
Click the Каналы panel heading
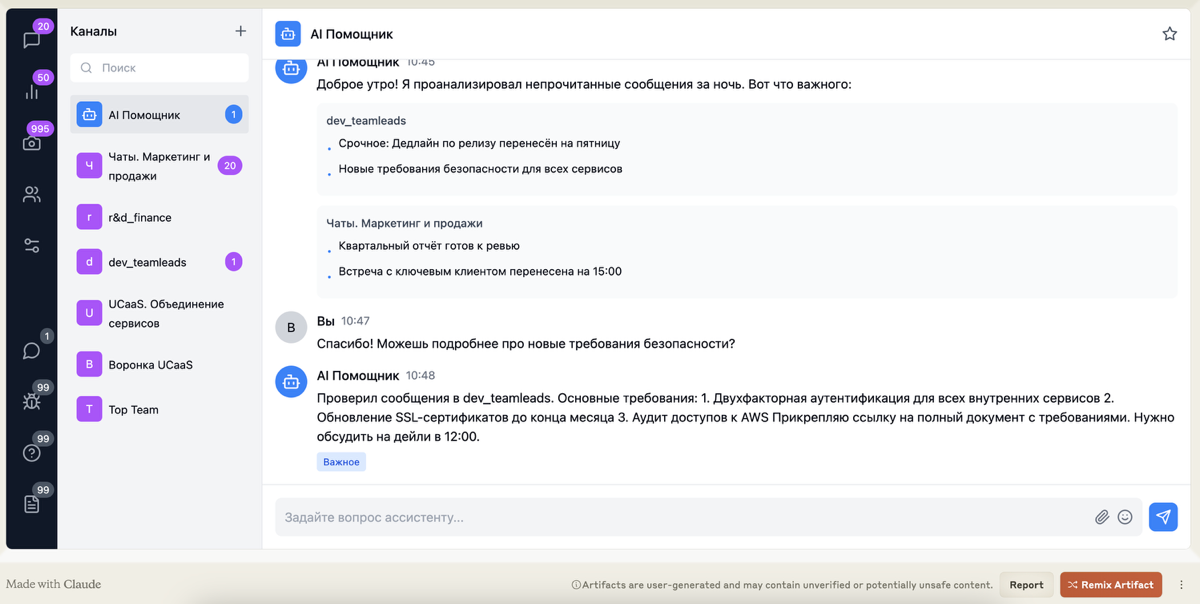(x=93, y=31)
